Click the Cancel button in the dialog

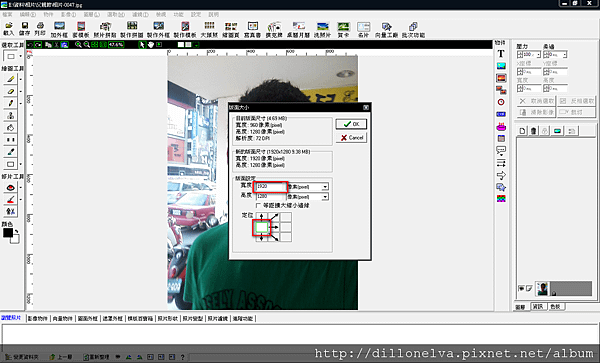point(351,138)
